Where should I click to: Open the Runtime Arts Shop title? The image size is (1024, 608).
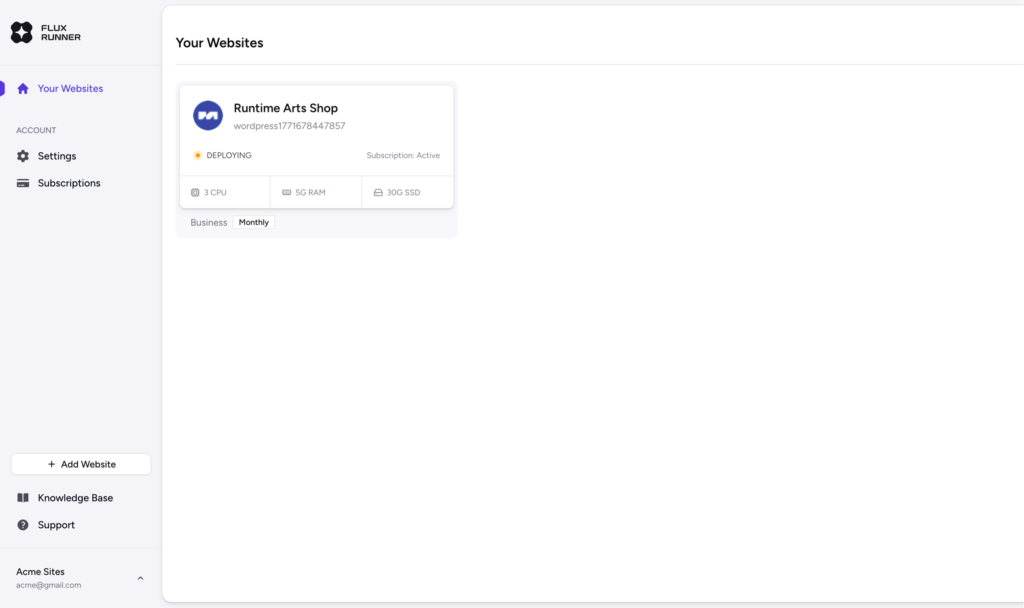click(286, 108)
